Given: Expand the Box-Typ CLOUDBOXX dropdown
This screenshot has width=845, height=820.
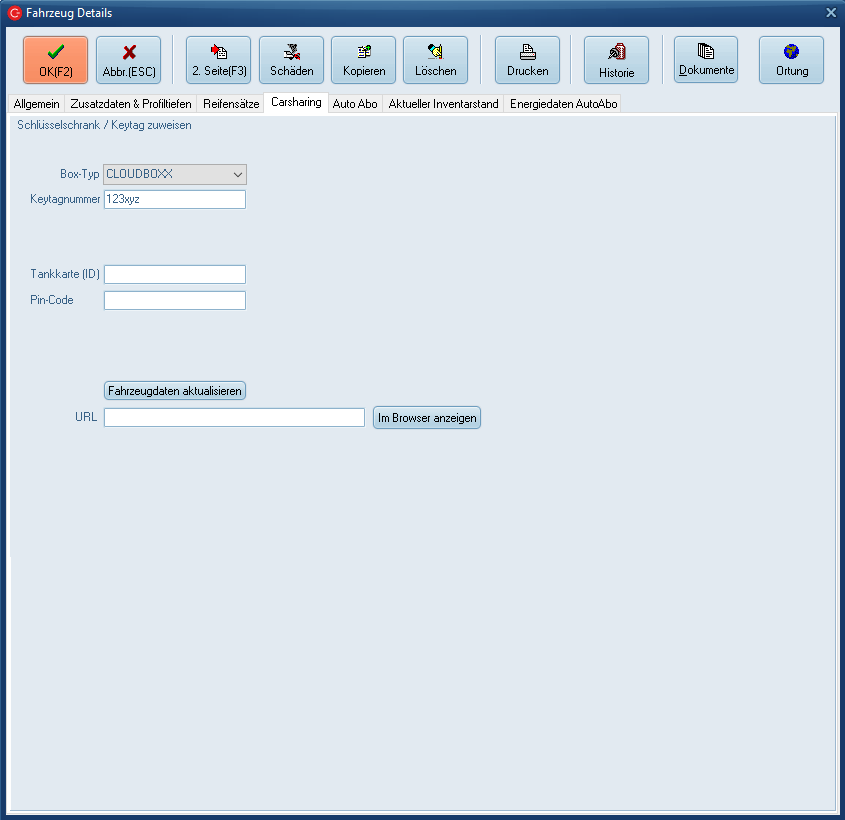Looking at the screenshot, I should [x=238, y=174].
